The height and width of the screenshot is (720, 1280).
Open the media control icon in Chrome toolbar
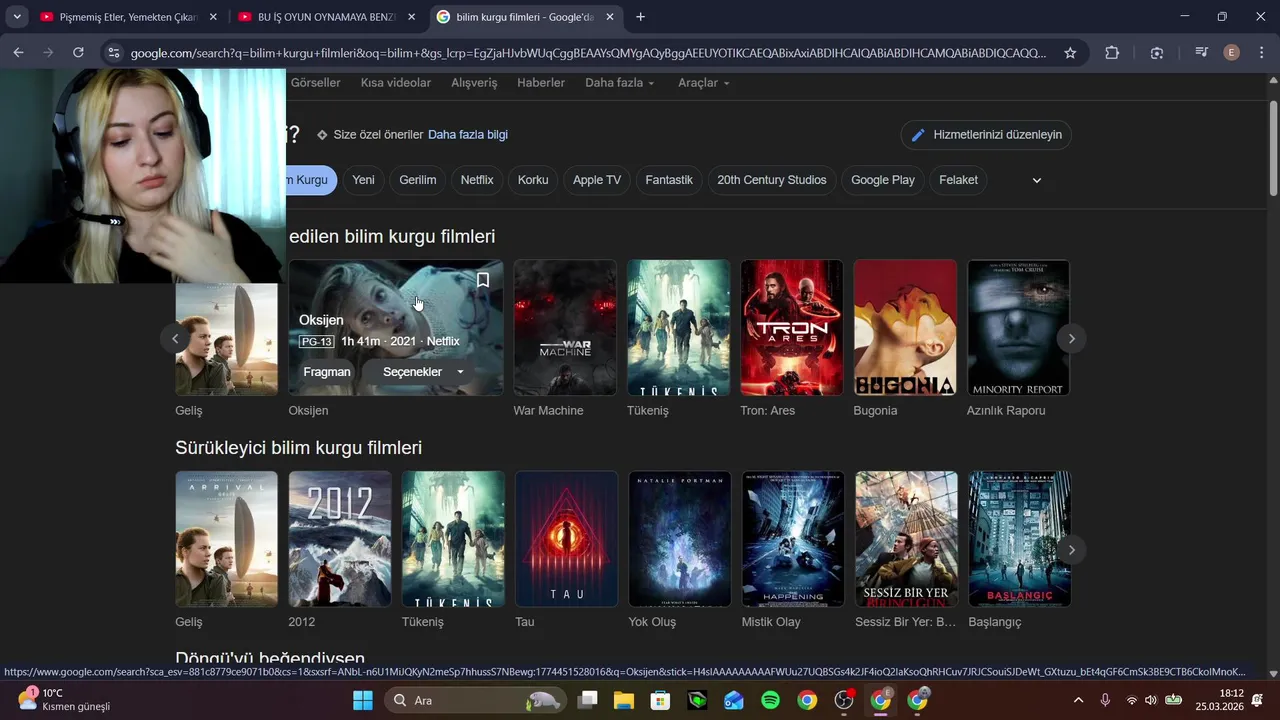point(1201,53)
